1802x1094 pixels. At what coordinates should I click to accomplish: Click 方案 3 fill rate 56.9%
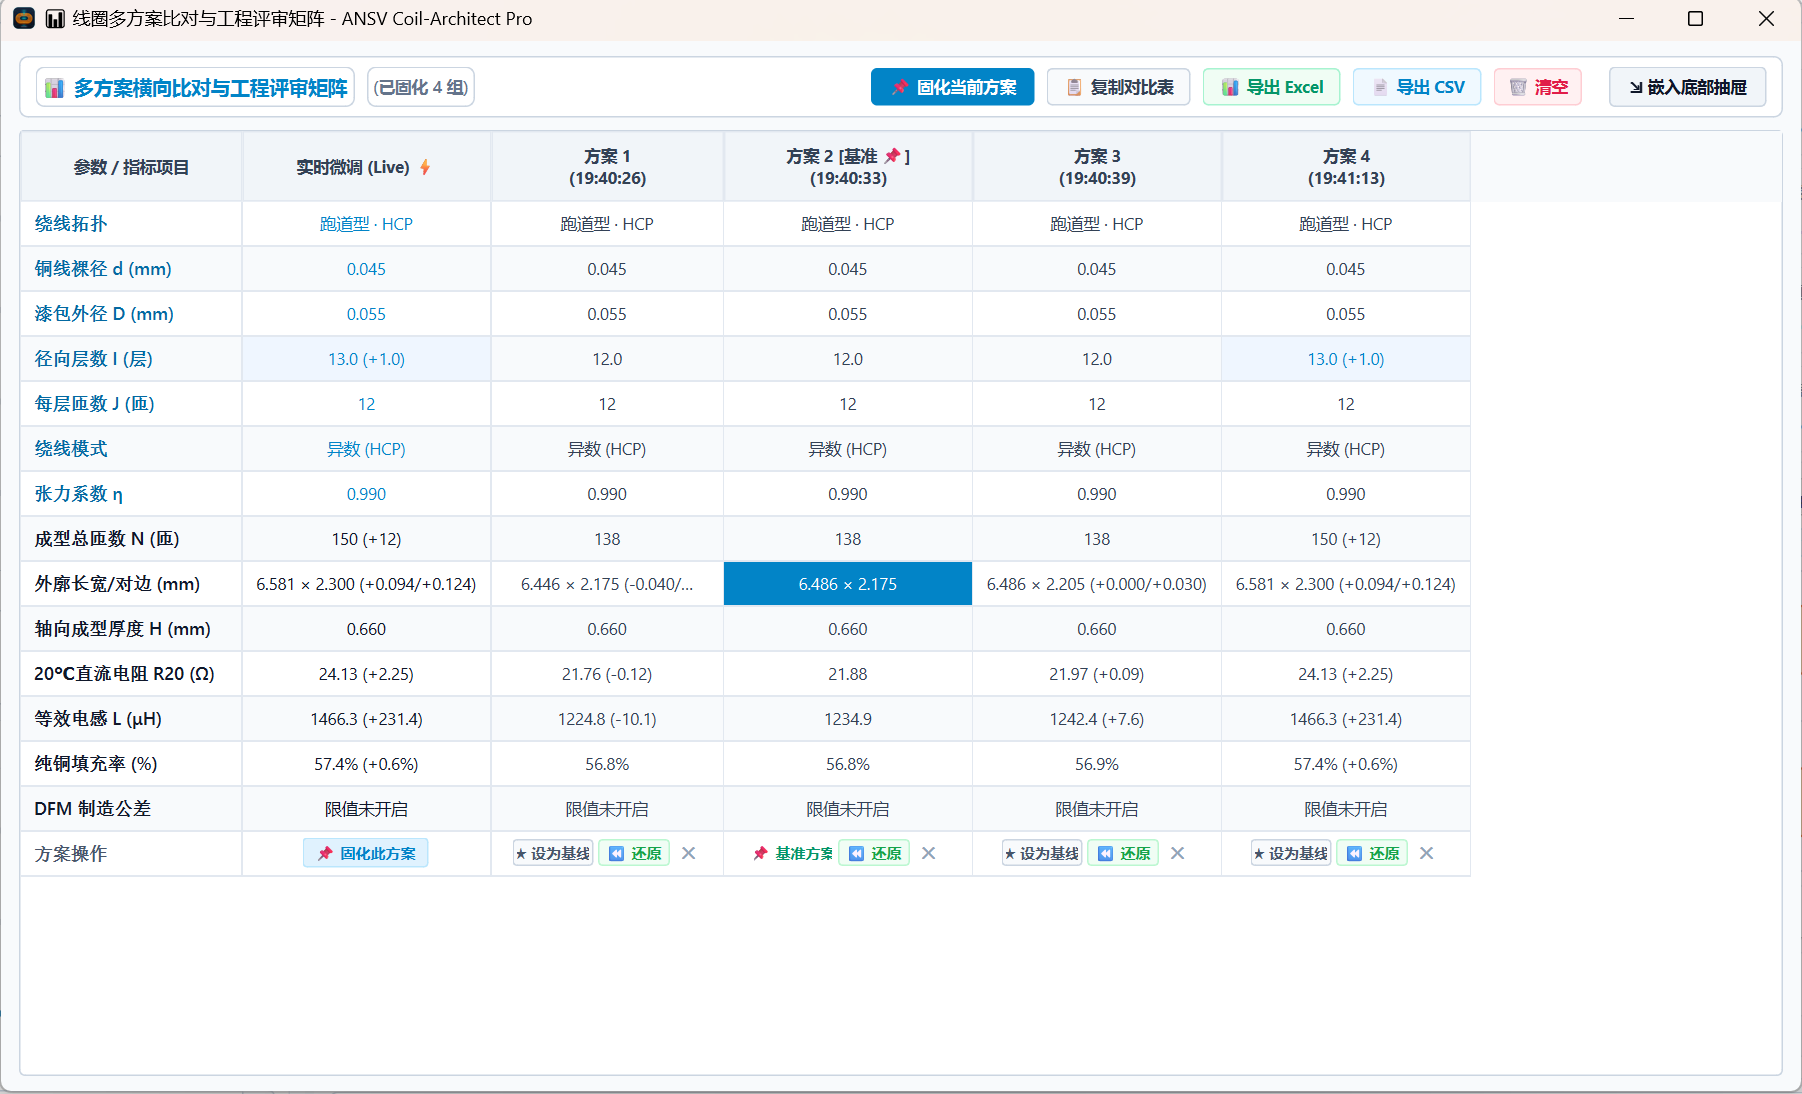[1097, 764]
